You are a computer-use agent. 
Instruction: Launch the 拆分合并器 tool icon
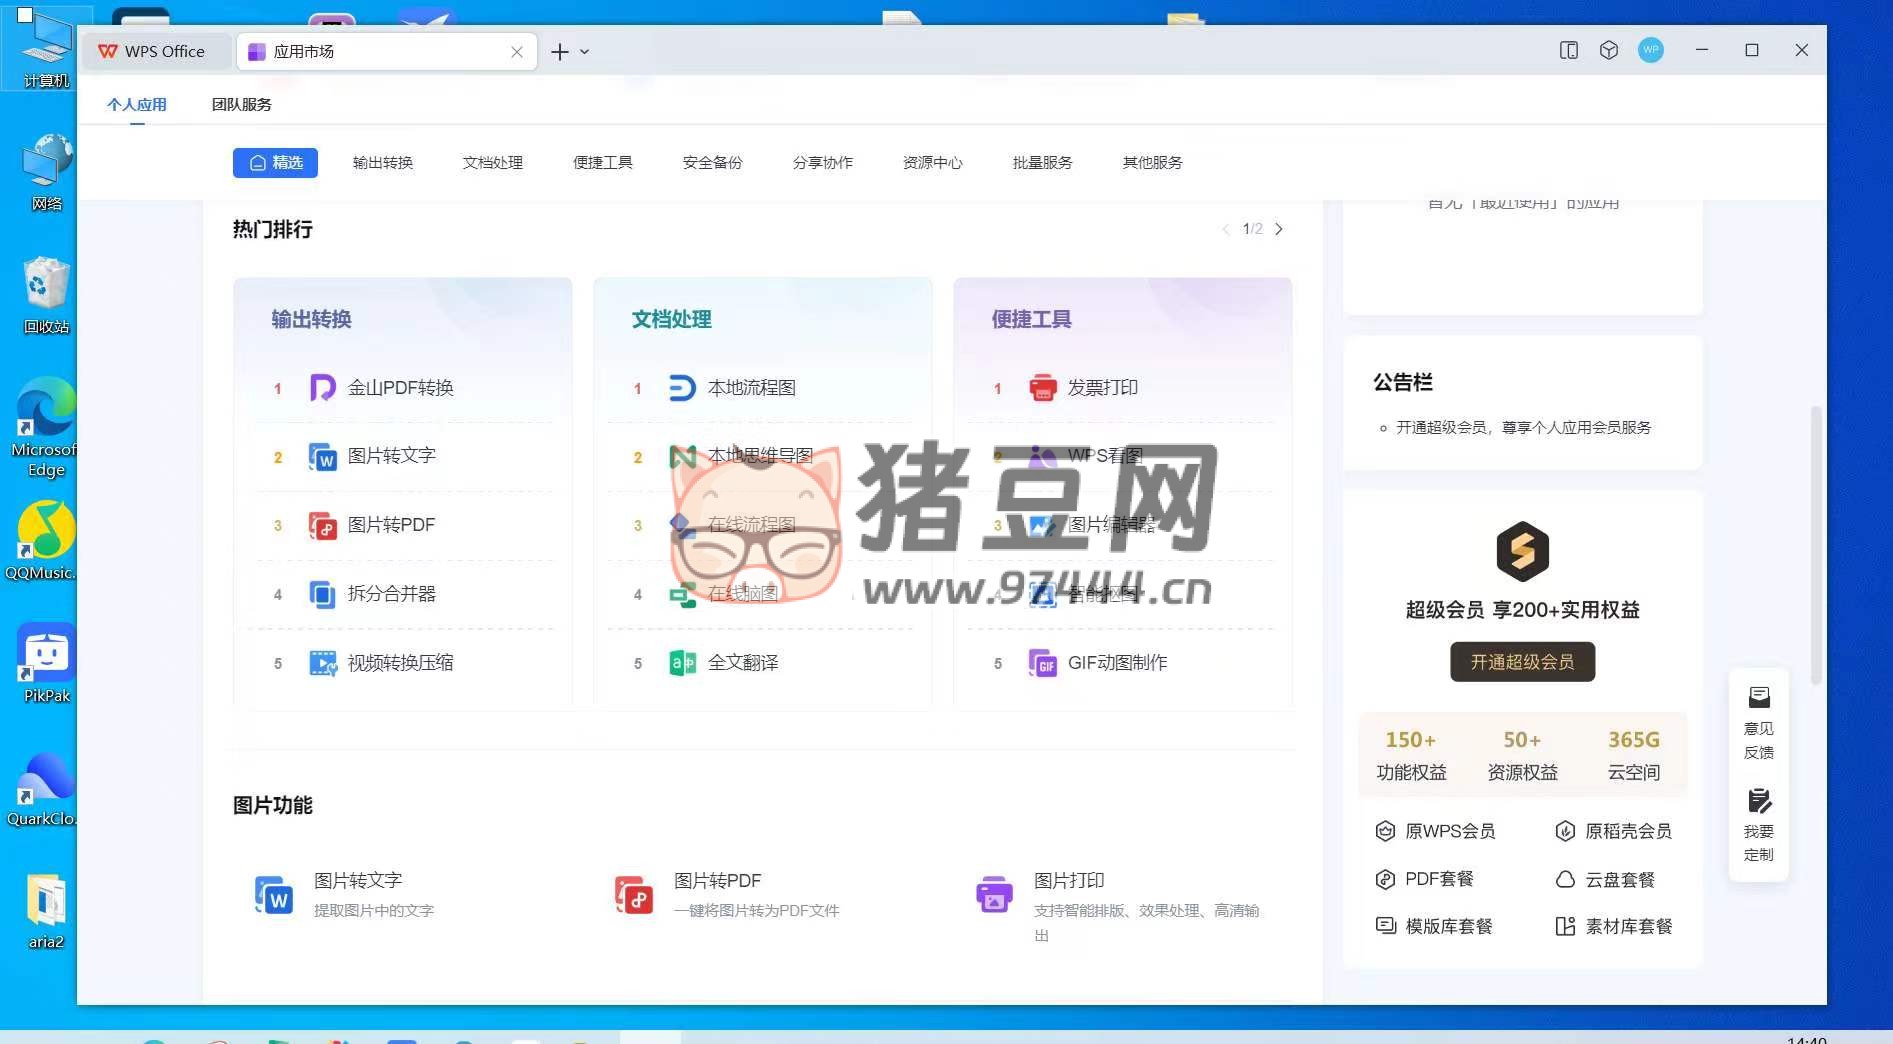coord(322,594)
